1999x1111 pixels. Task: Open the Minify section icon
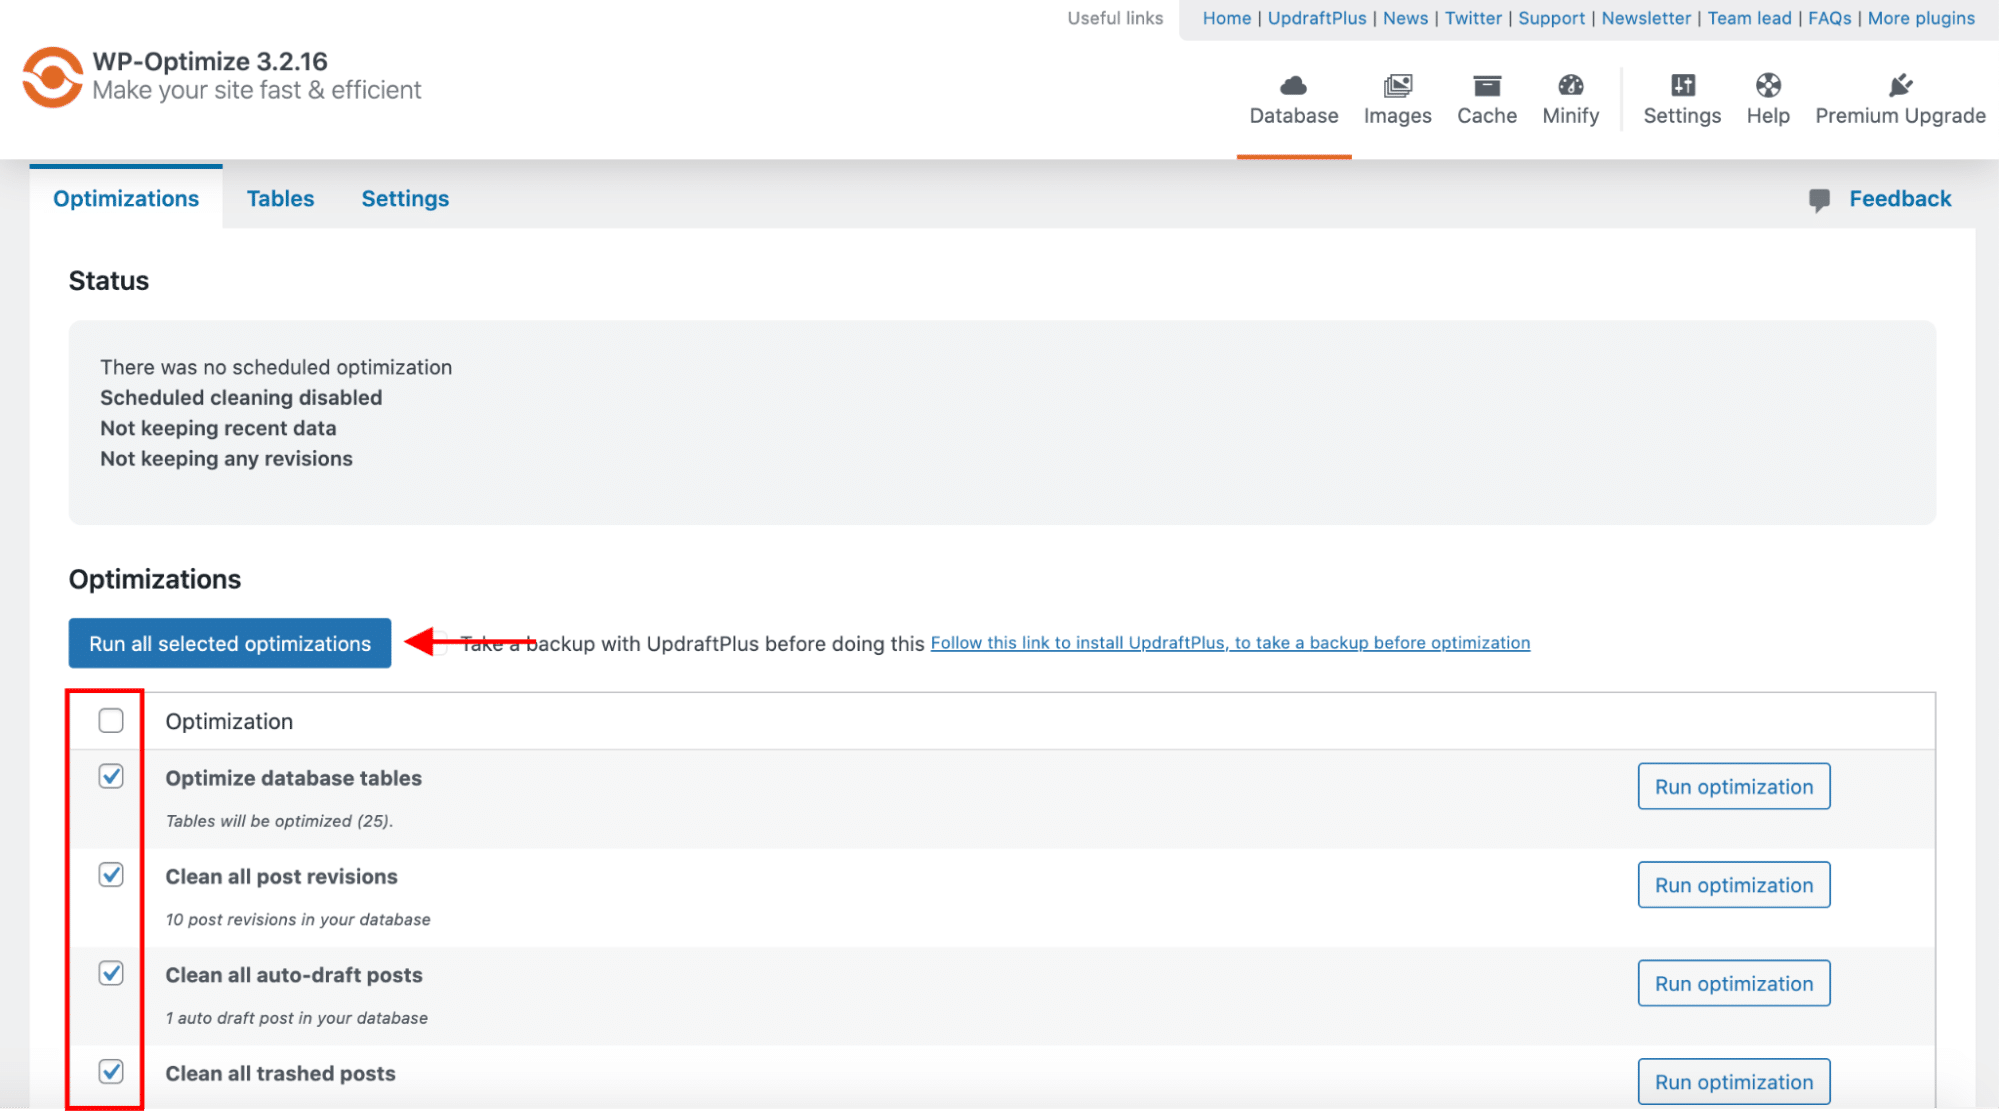point(1569,87)
